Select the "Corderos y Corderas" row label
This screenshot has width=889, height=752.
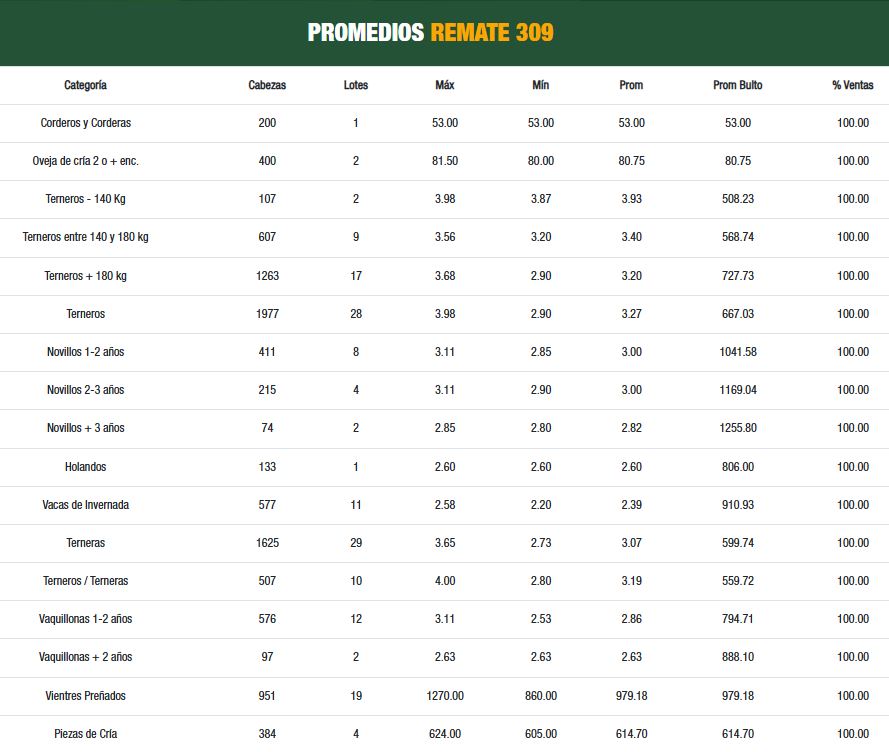click(x=85, y=123)
